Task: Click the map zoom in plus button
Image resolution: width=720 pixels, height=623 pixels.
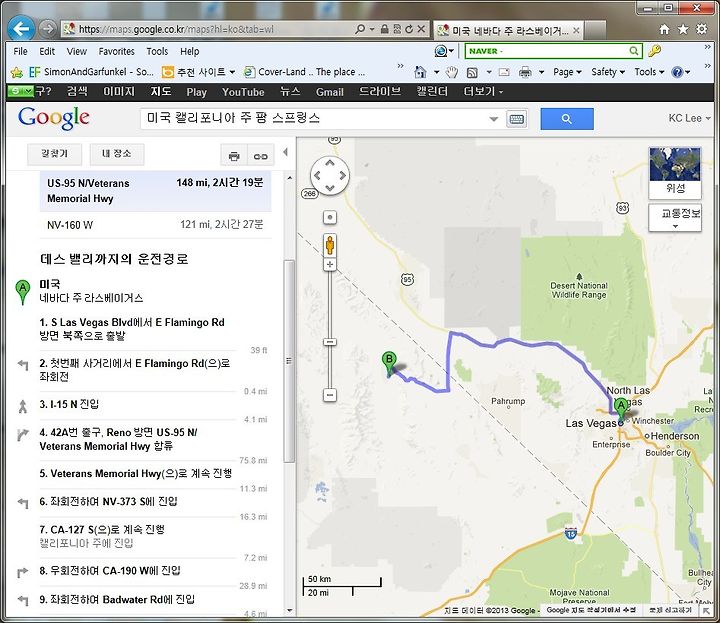Action: 330,264
